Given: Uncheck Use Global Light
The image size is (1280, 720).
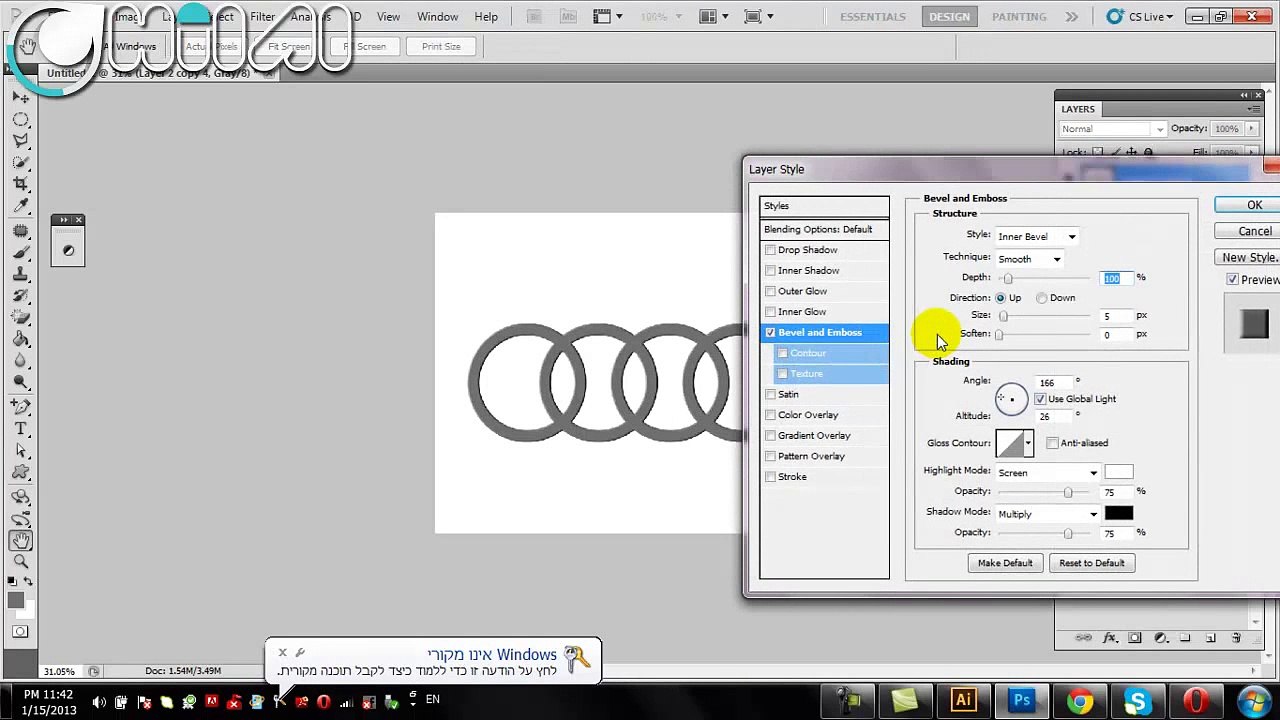Looking at the screenshot, I should tap(1040, 399).
